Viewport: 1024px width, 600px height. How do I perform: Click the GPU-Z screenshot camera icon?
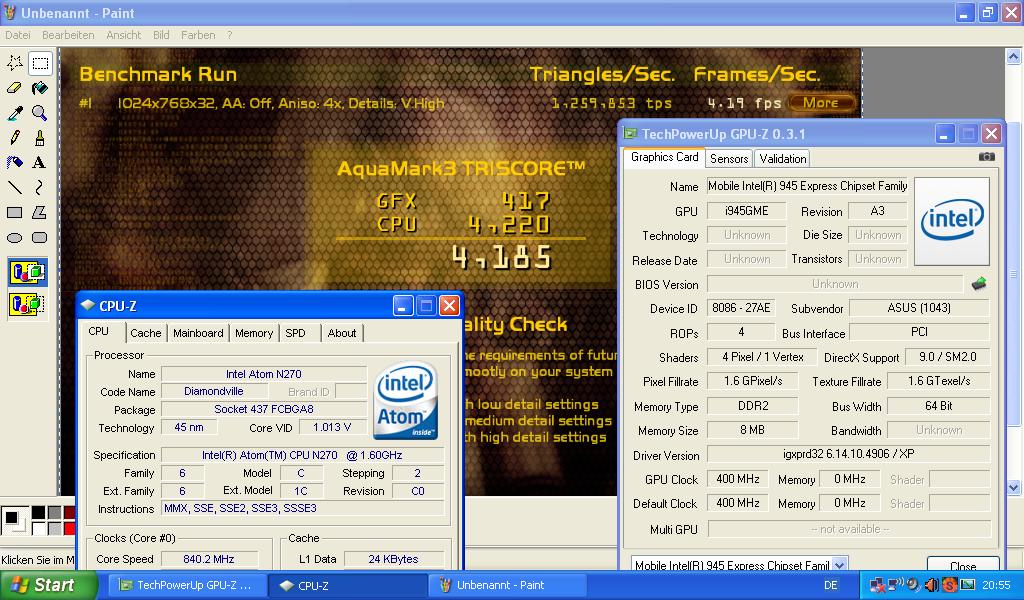coord(987,157)
